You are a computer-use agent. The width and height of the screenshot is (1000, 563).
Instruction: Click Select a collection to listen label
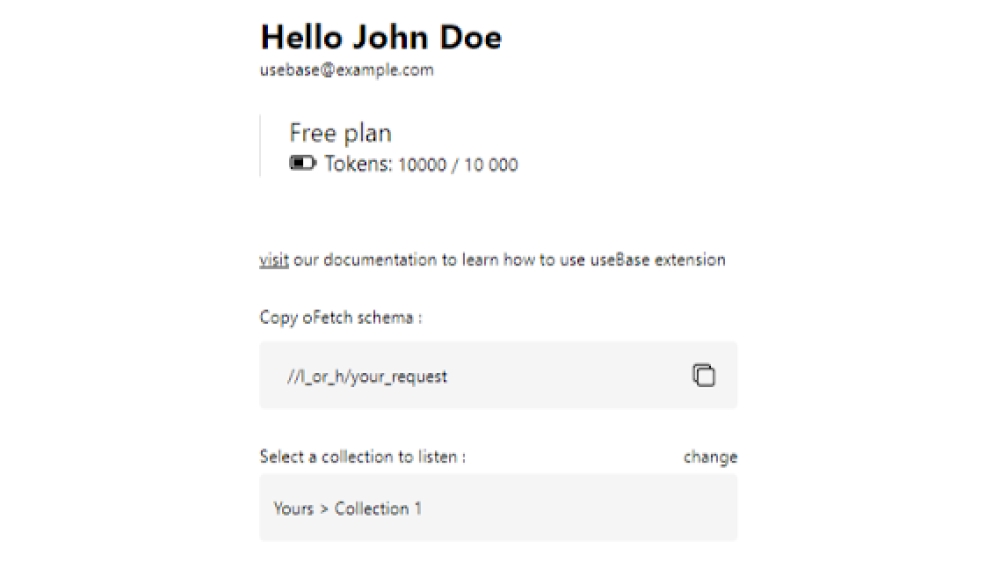click(x=362, y=457)
